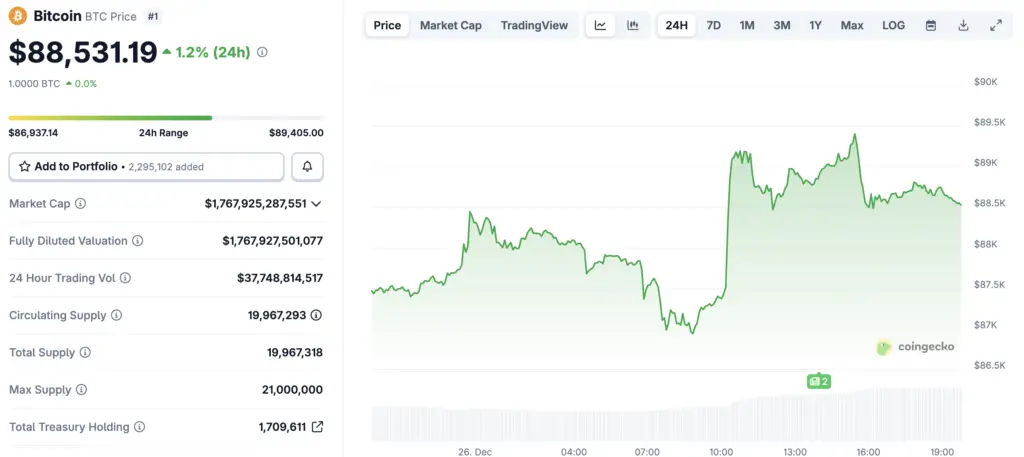This screenshot has height=457, width=1024.
Task: Switch to line chart view icon
Action: click(600, 25)
